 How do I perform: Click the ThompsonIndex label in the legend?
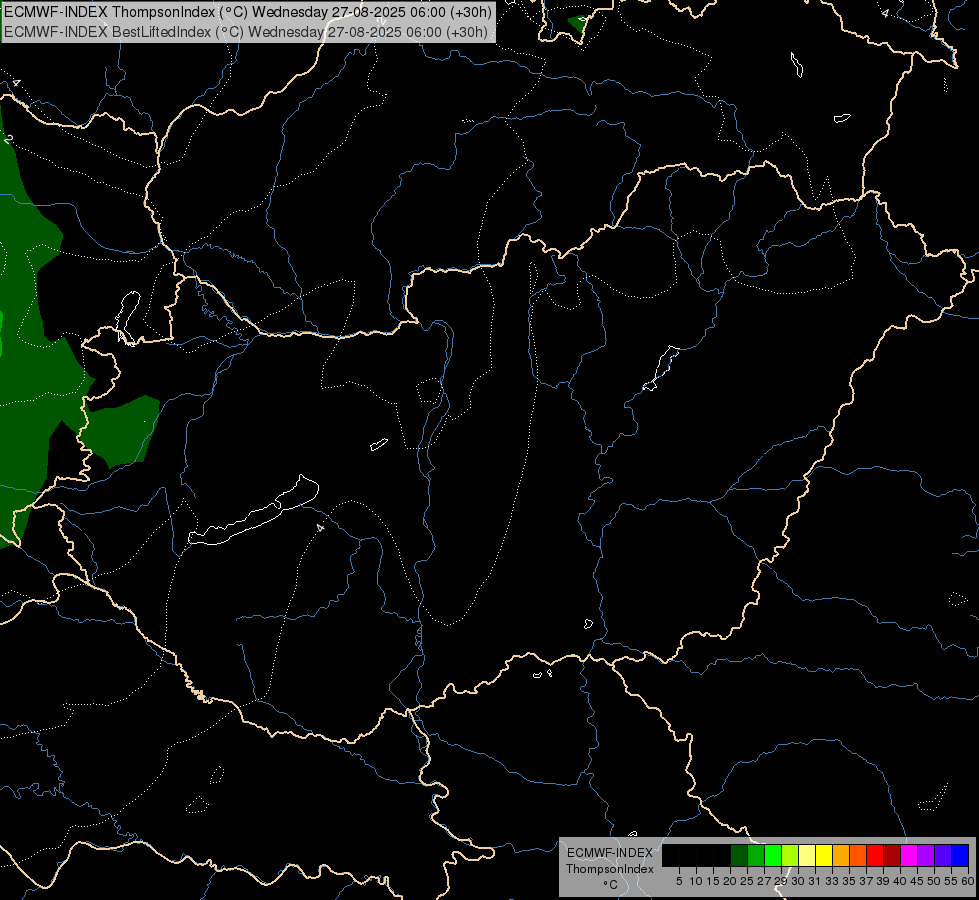click(x=609, y=869)
